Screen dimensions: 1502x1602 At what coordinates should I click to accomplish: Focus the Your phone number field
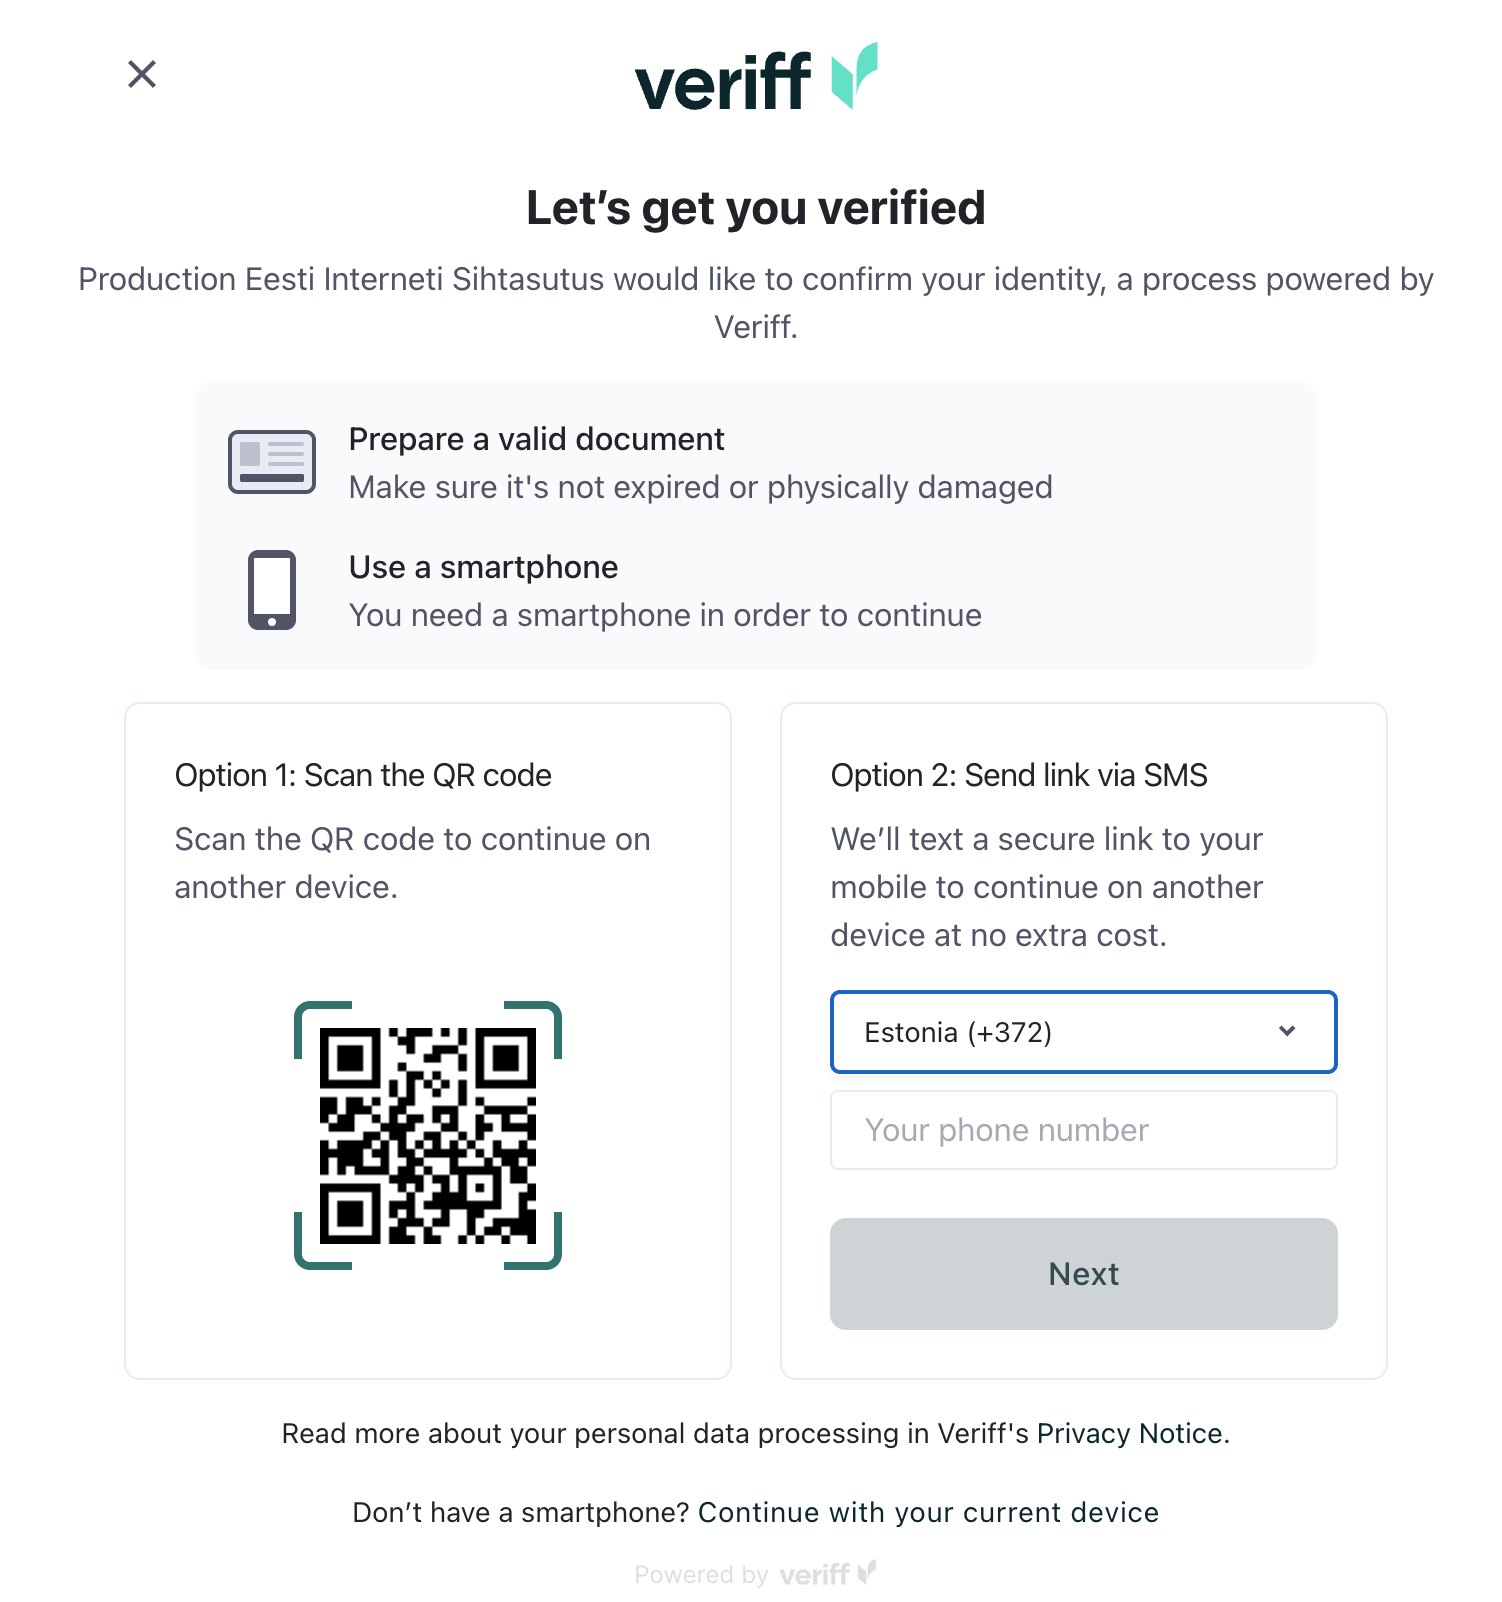pyautogui.click(x=1083, y=1130)
